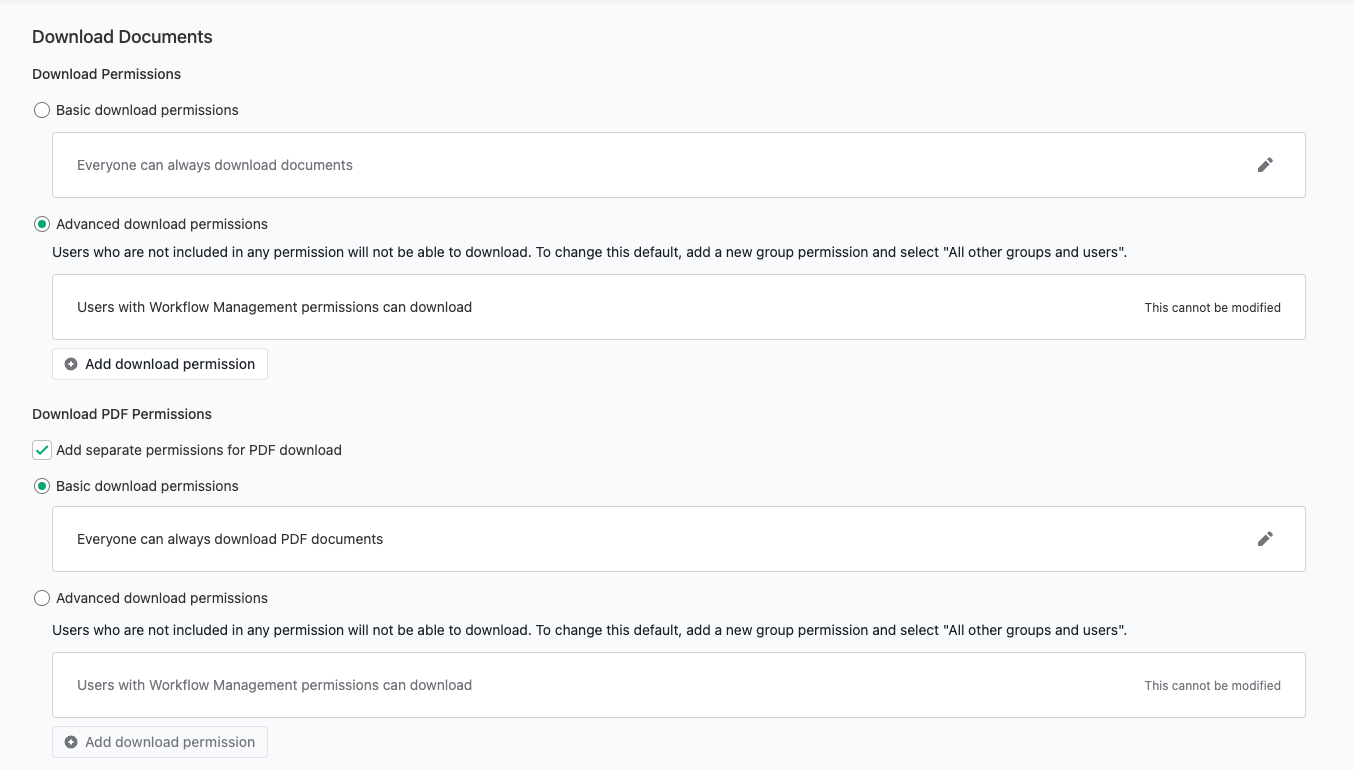
Task: Uncheck Add separate permissions for PDF download
Action: [42, 450]
